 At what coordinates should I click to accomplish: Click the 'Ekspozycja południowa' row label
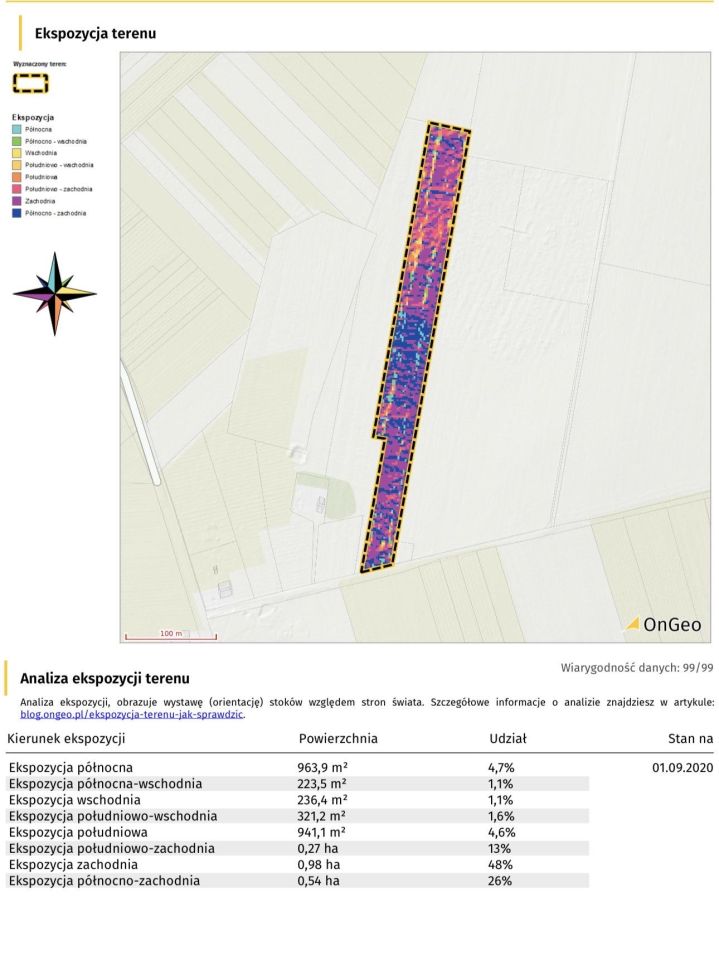78,833
